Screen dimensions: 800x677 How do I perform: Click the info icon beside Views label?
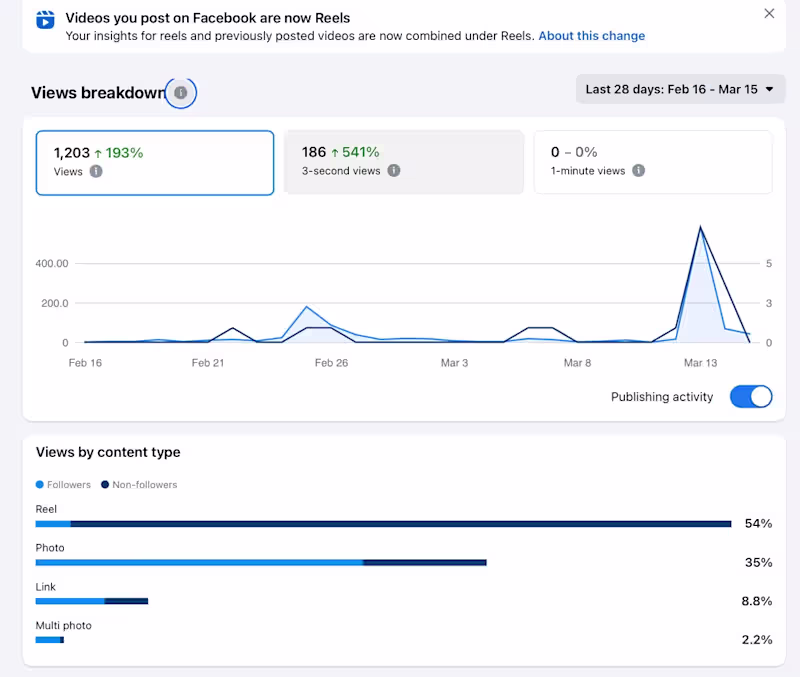(x=96, y=171)
